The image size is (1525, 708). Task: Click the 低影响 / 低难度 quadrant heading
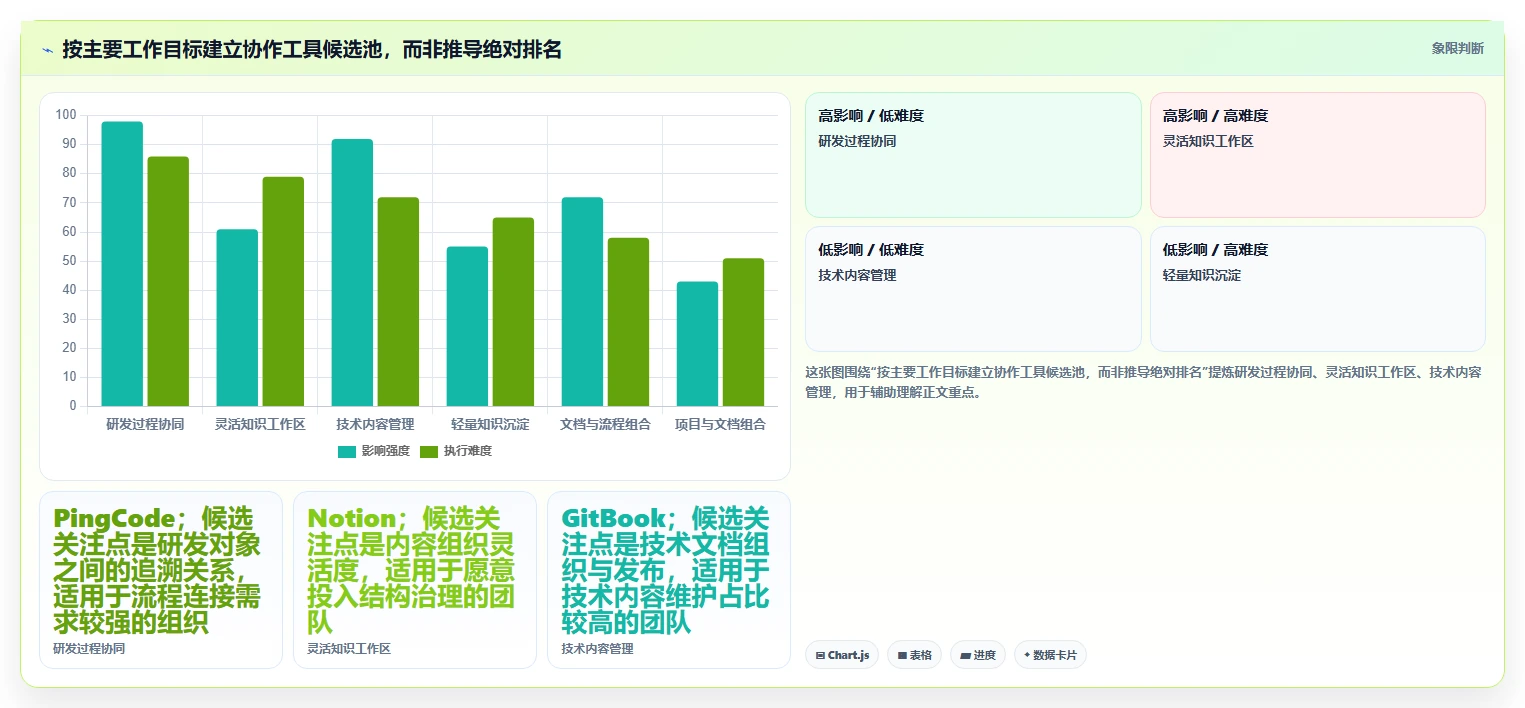871,250
